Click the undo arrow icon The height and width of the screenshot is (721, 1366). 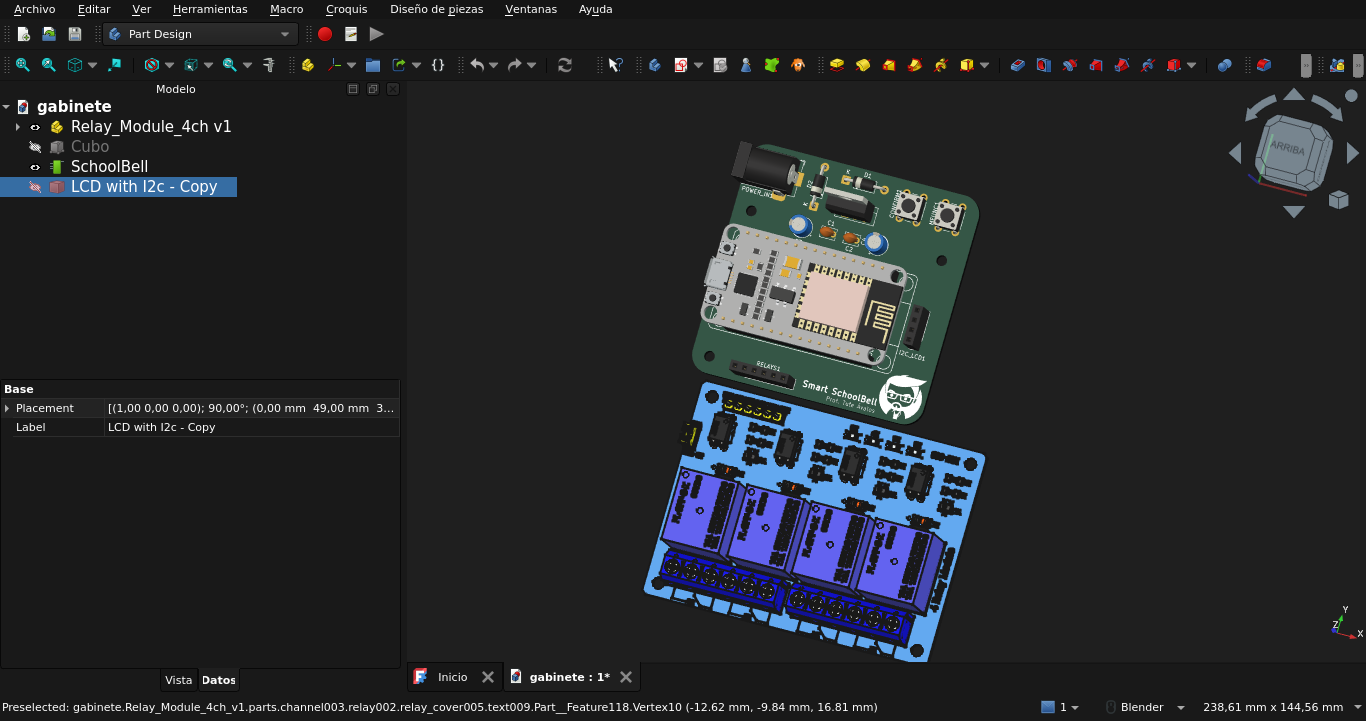[x=477, y=65]
